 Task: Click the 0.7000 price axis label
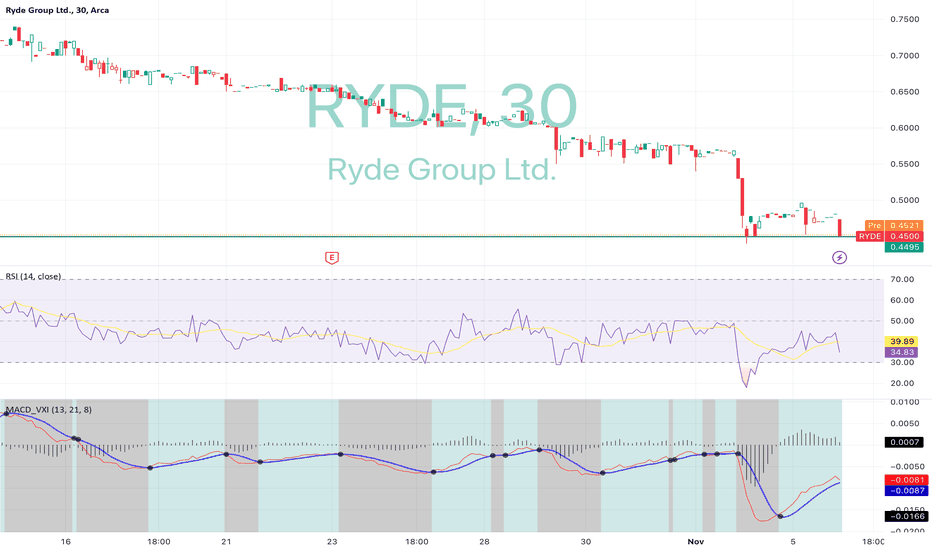click(905, 55)
